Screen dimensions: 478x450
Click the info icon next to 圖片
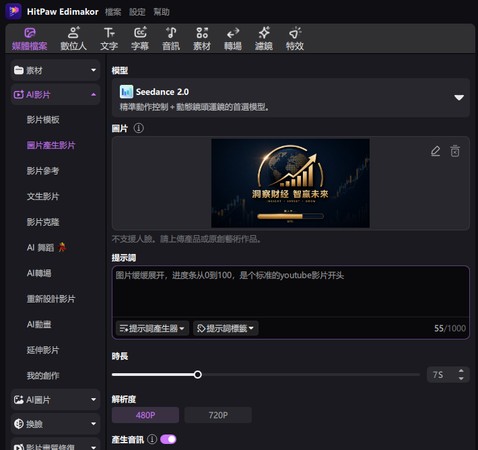point(139,128)
